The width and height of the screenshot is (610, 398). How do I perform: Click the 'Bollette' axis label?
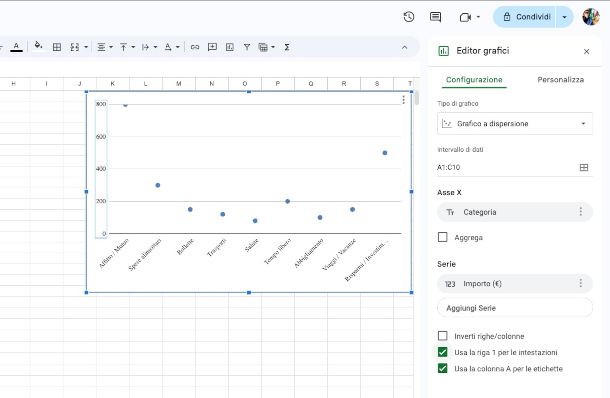coord(185,247)
